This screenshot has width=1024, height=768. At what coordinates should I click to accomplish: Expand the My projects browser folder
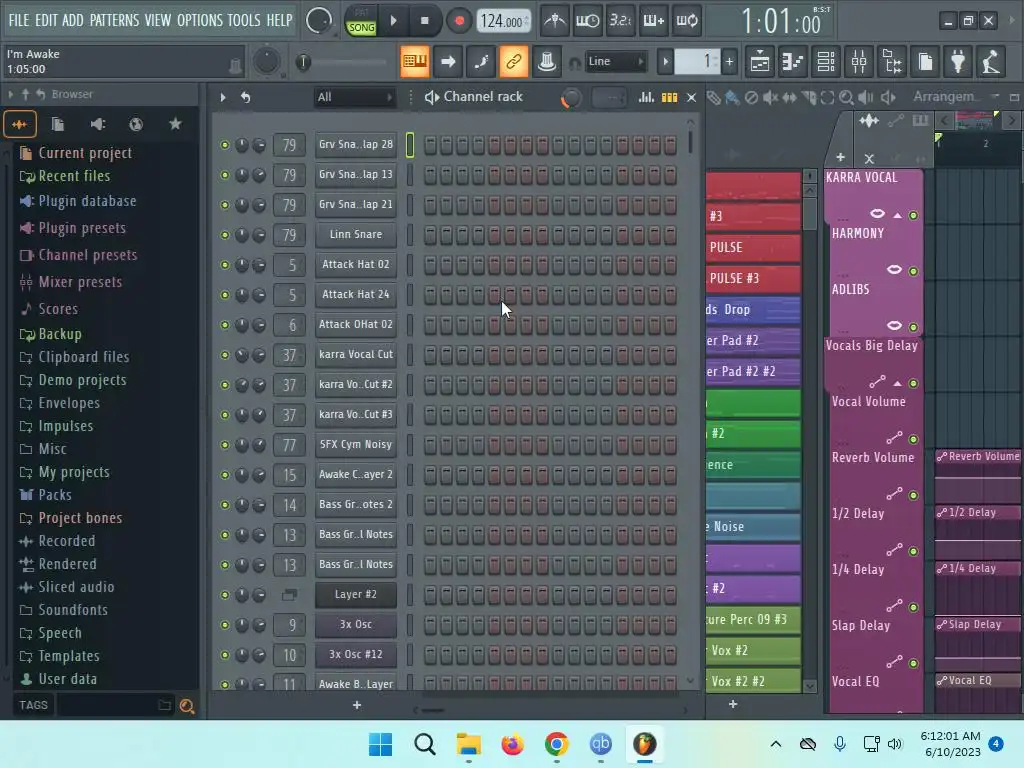pyautogui.click(x=65, y=472)
